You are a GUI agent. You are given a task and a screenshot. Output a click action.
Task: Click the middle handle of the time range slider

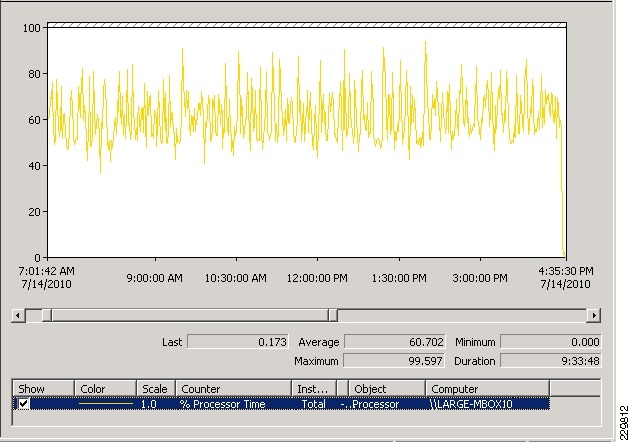tap(333, 315)
